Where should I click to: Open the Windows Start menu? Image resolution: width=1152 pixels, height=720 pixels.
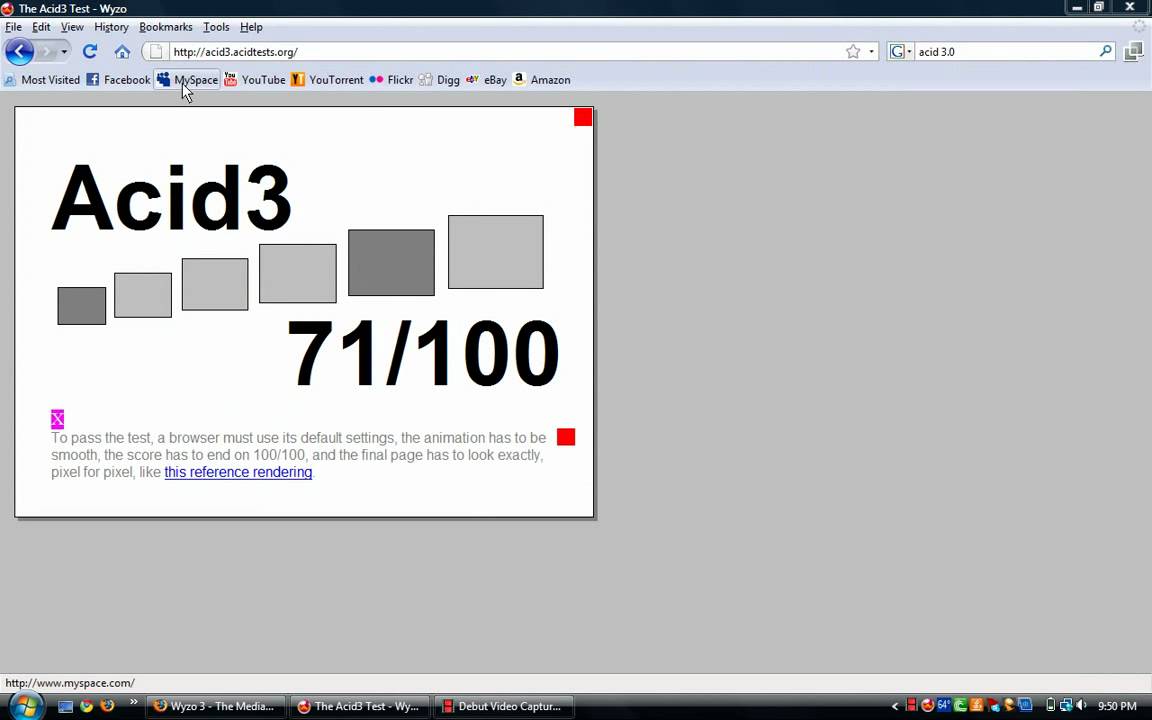pos(25,706)
